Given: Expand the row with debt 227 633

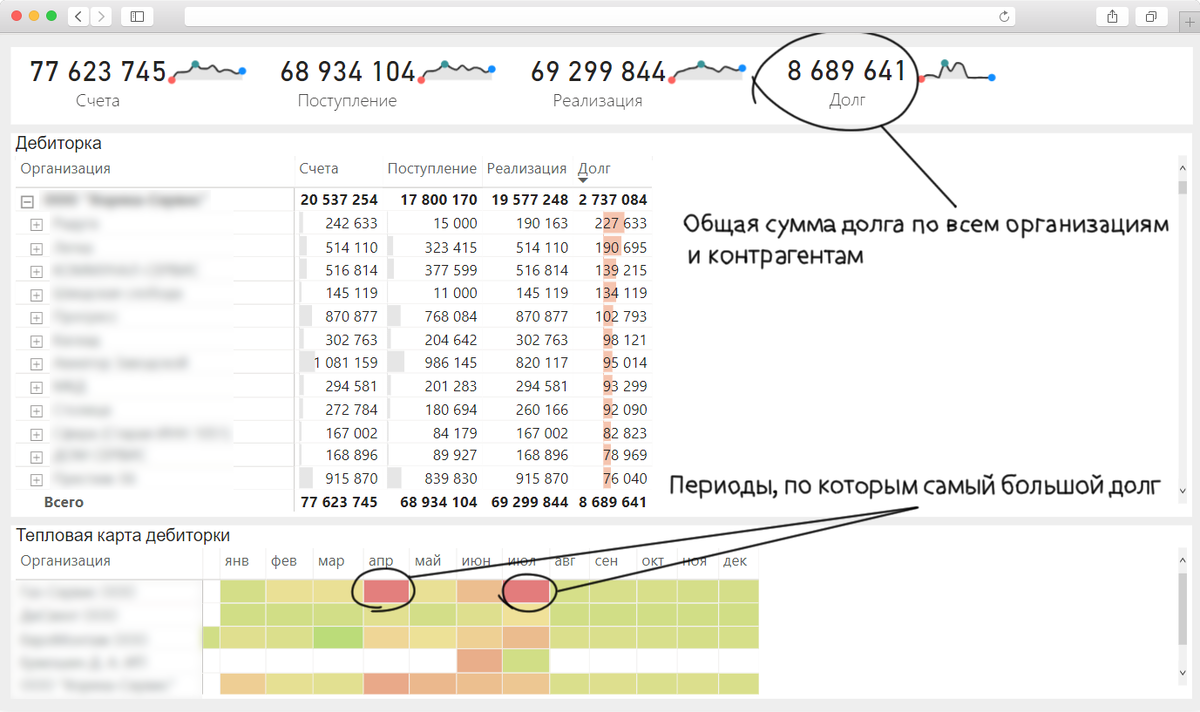Looking at the screenshot, I should (x=37, y=224).
